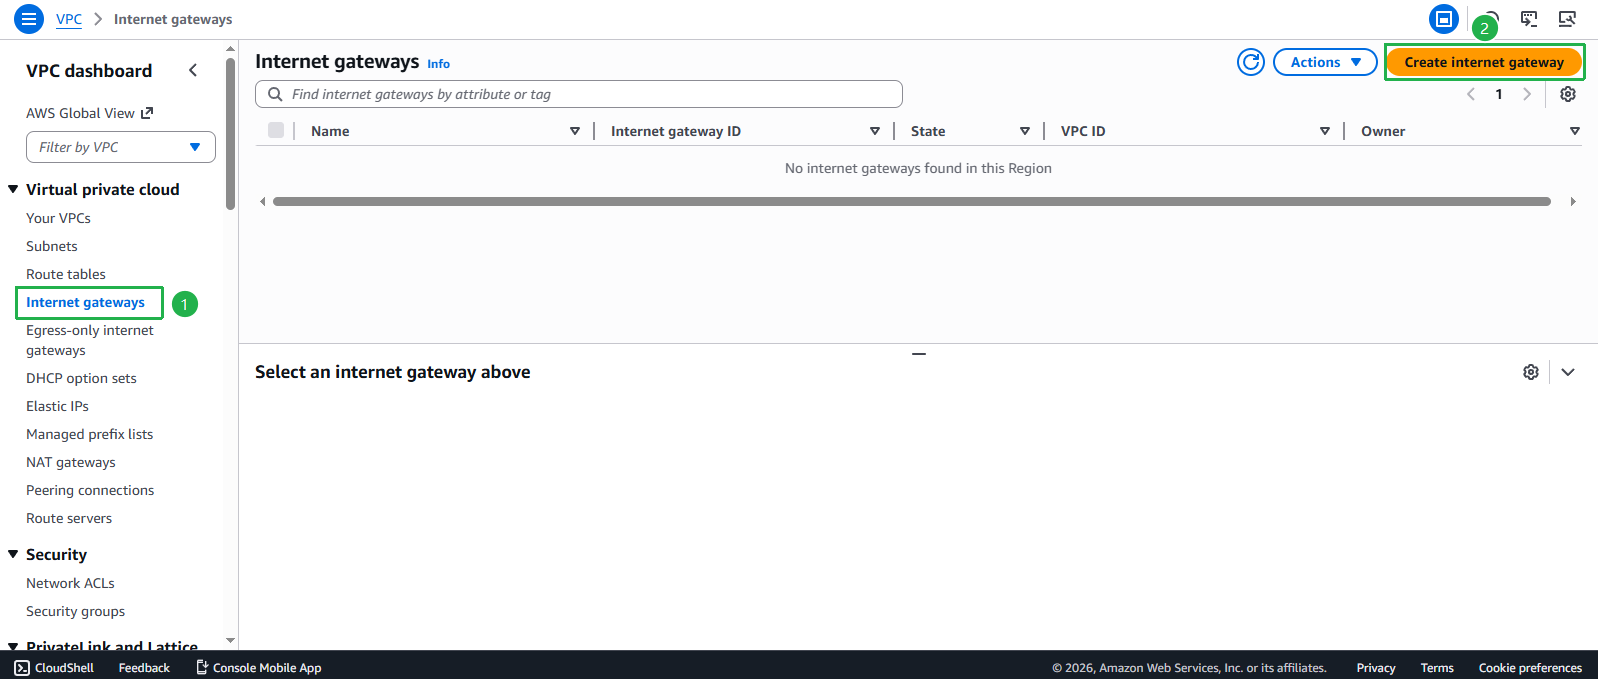Viewport: 1598px width, 679px height.
Task: Open NAT gateways in sidebar
Action: coord(71,462)
